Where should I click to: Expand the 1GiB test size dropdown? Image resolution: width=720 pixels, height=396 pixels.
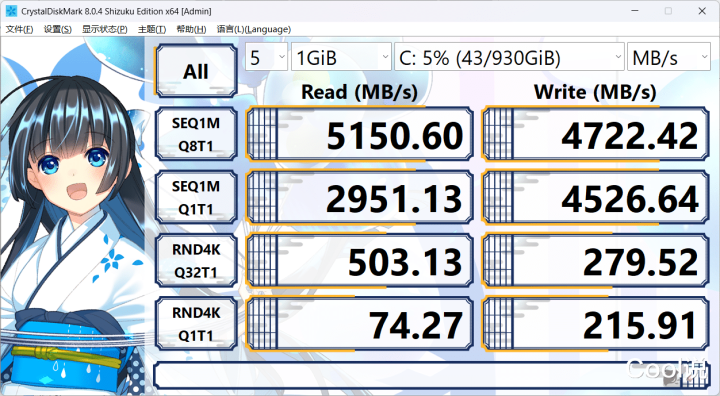click(341, 57)
